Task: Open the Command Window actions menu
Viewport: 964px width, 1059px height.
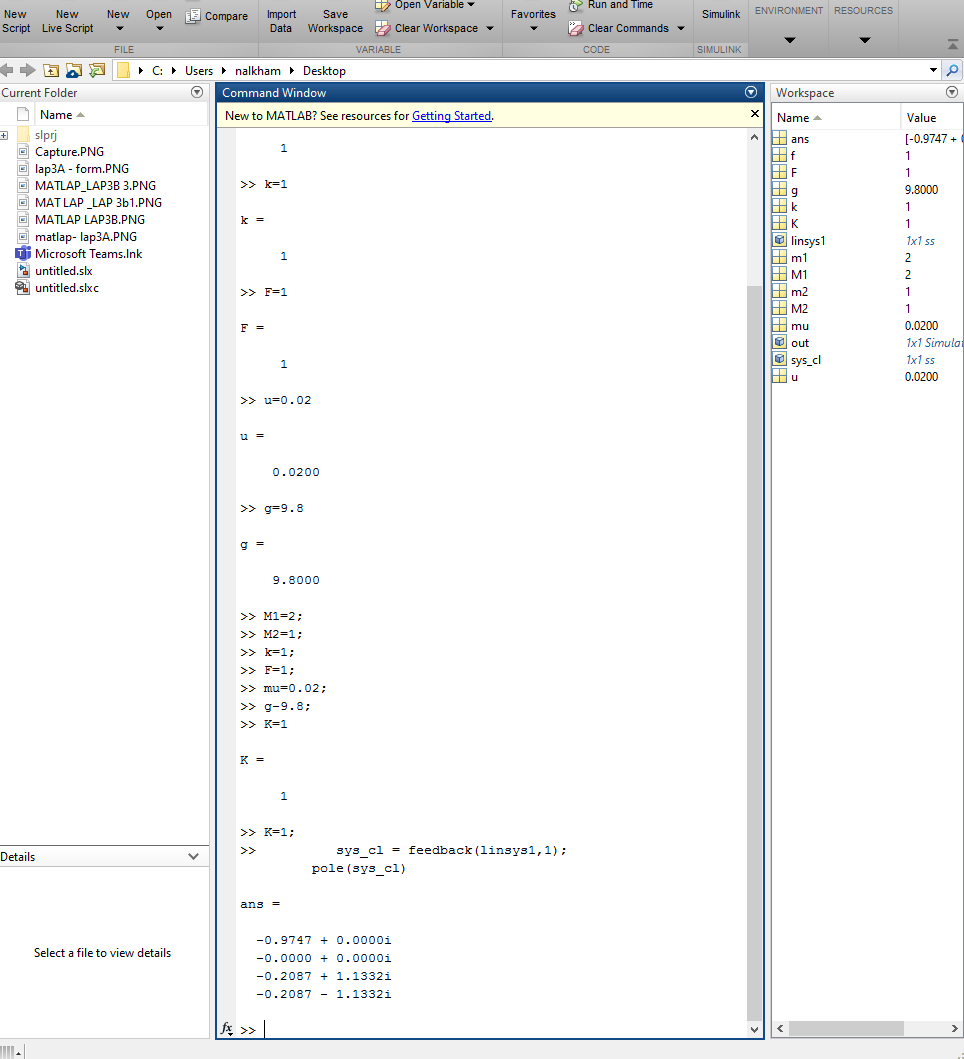Action: (751, 93)
